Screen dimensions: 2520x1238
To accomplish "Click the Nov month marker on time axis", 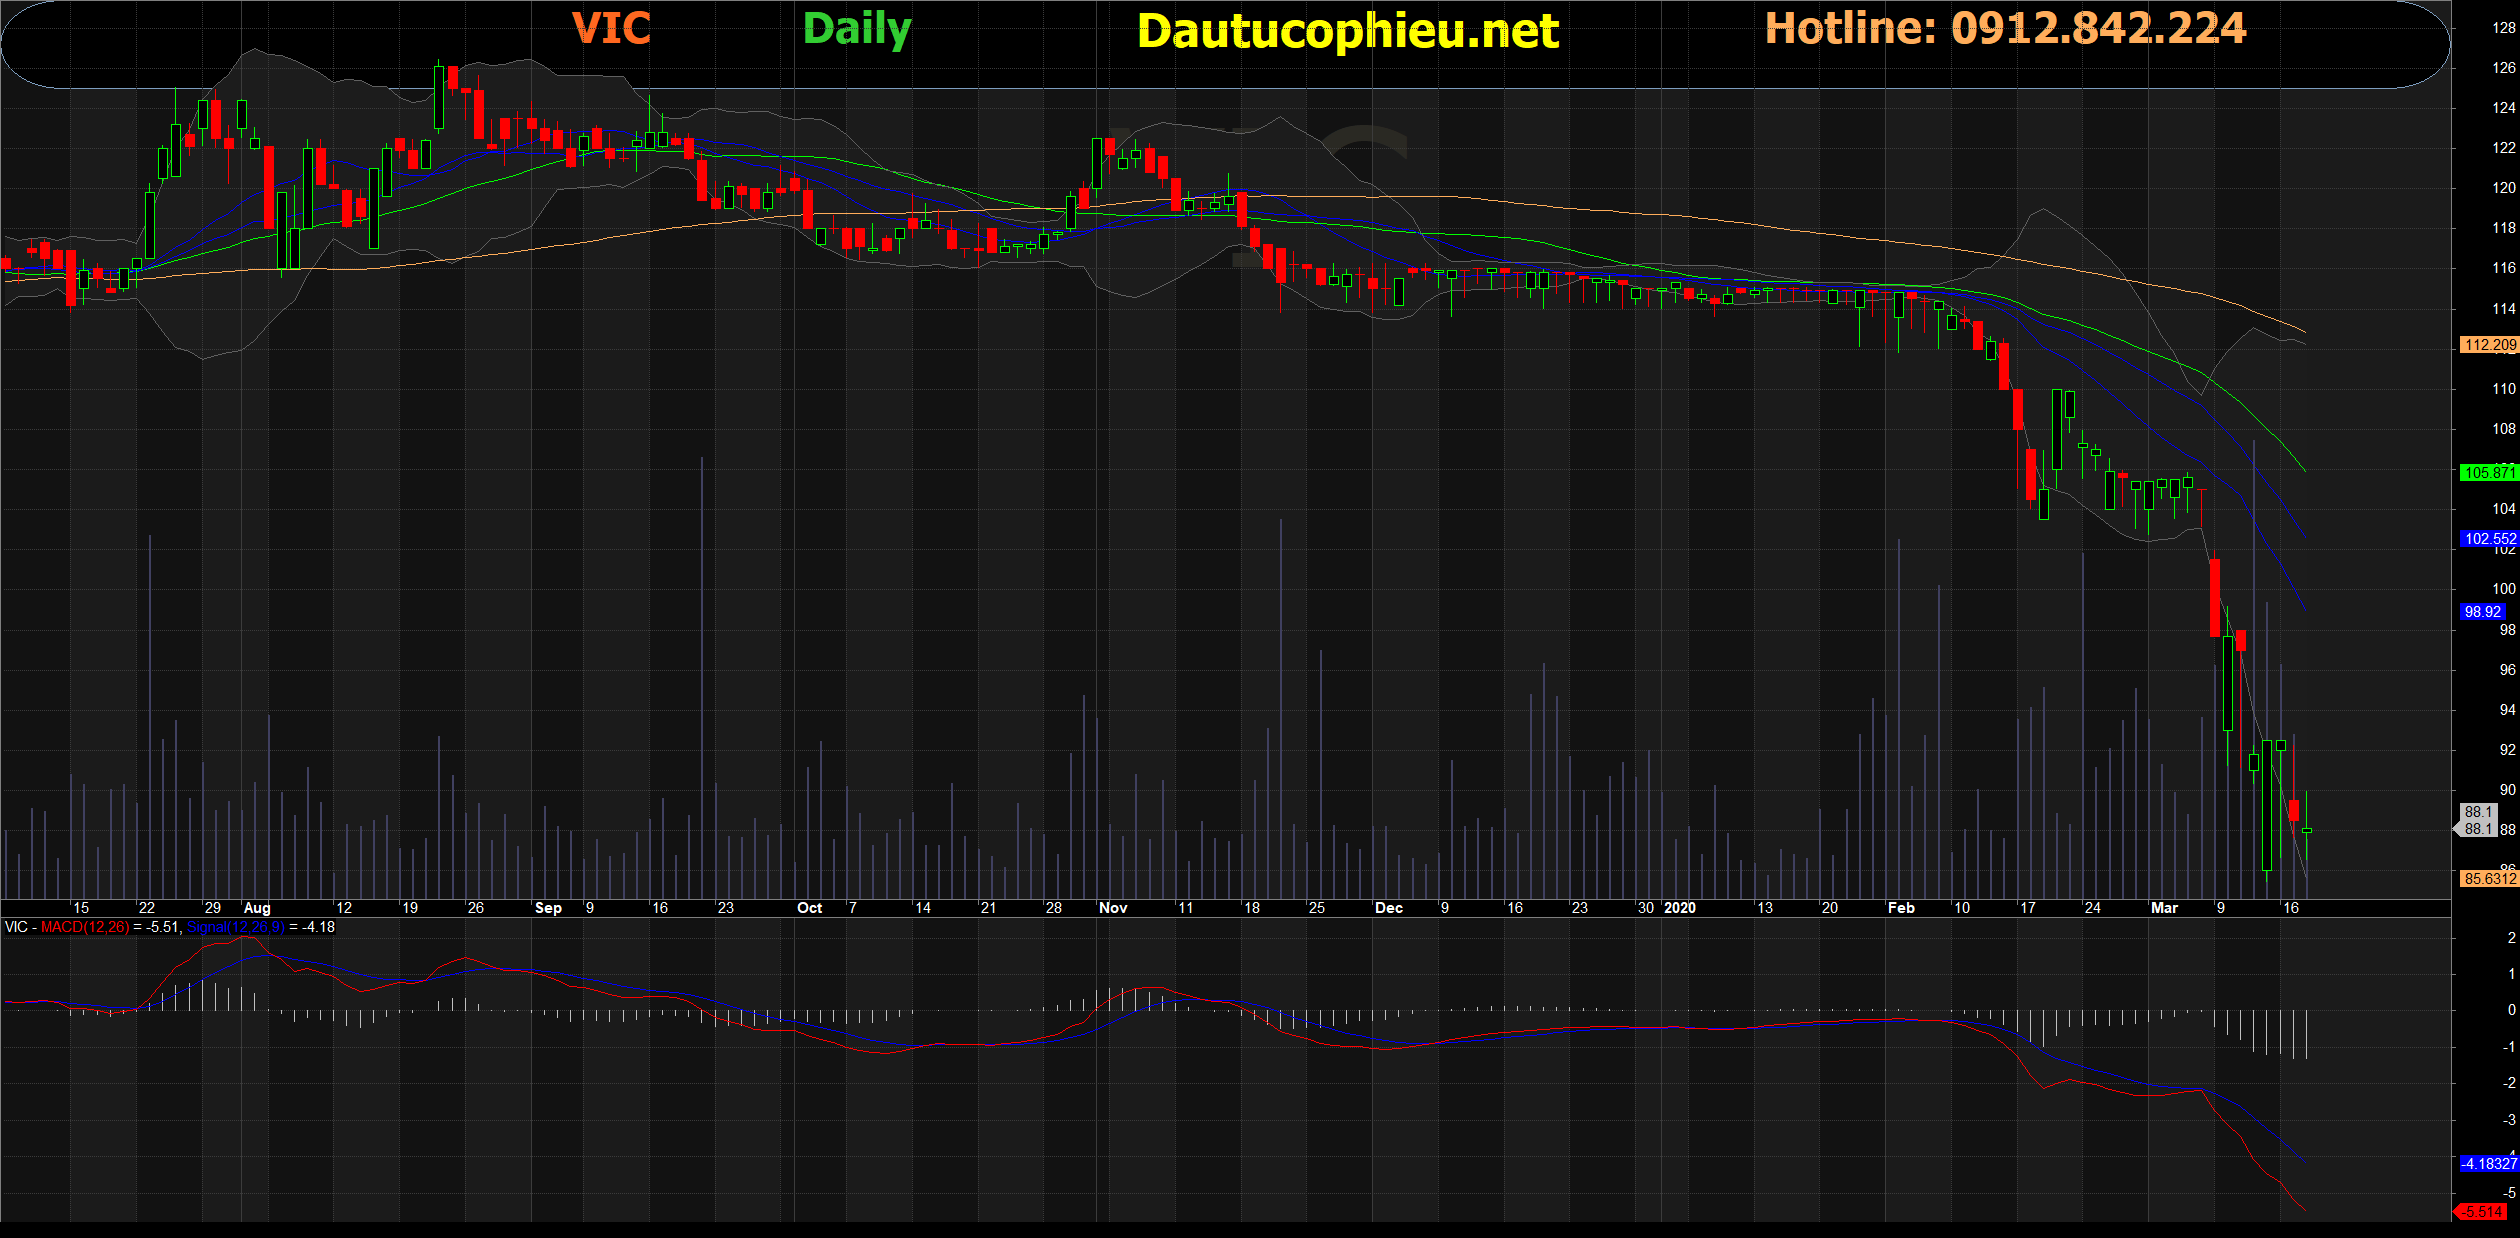I will (x=1113, y=908).
